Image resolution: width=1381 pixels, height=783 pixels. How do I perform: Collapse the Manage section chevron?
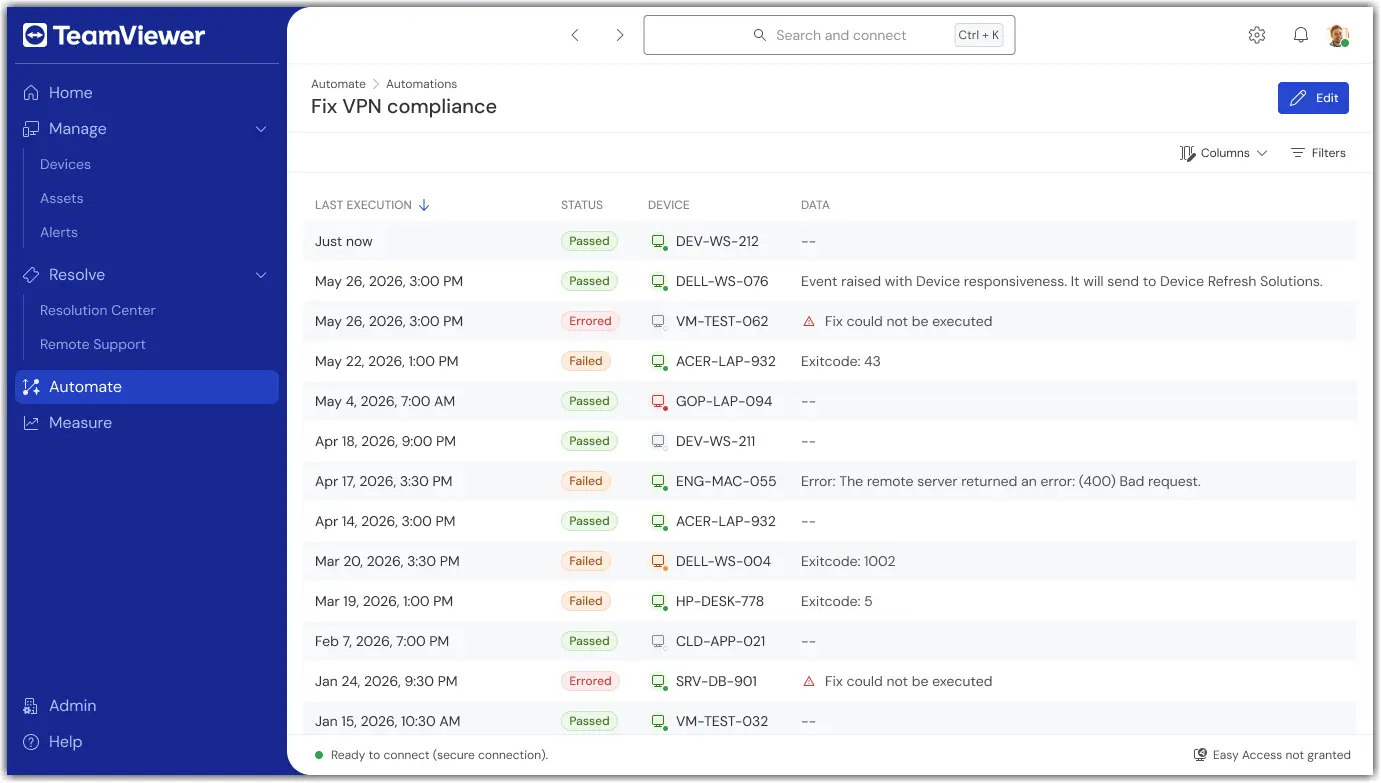point(261,129)
